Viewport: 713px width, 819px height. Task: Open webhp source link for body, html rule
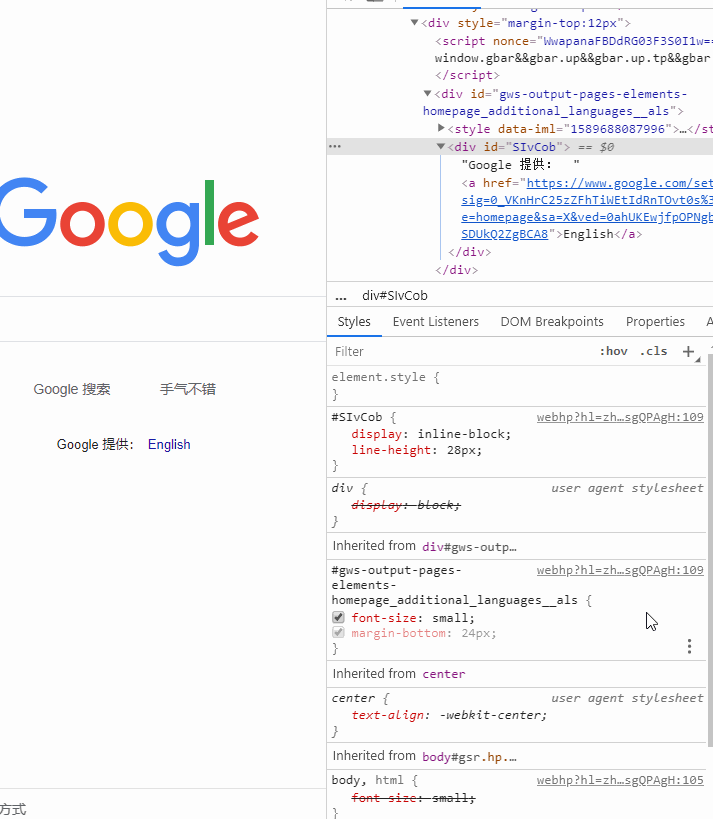click(620, 780)
